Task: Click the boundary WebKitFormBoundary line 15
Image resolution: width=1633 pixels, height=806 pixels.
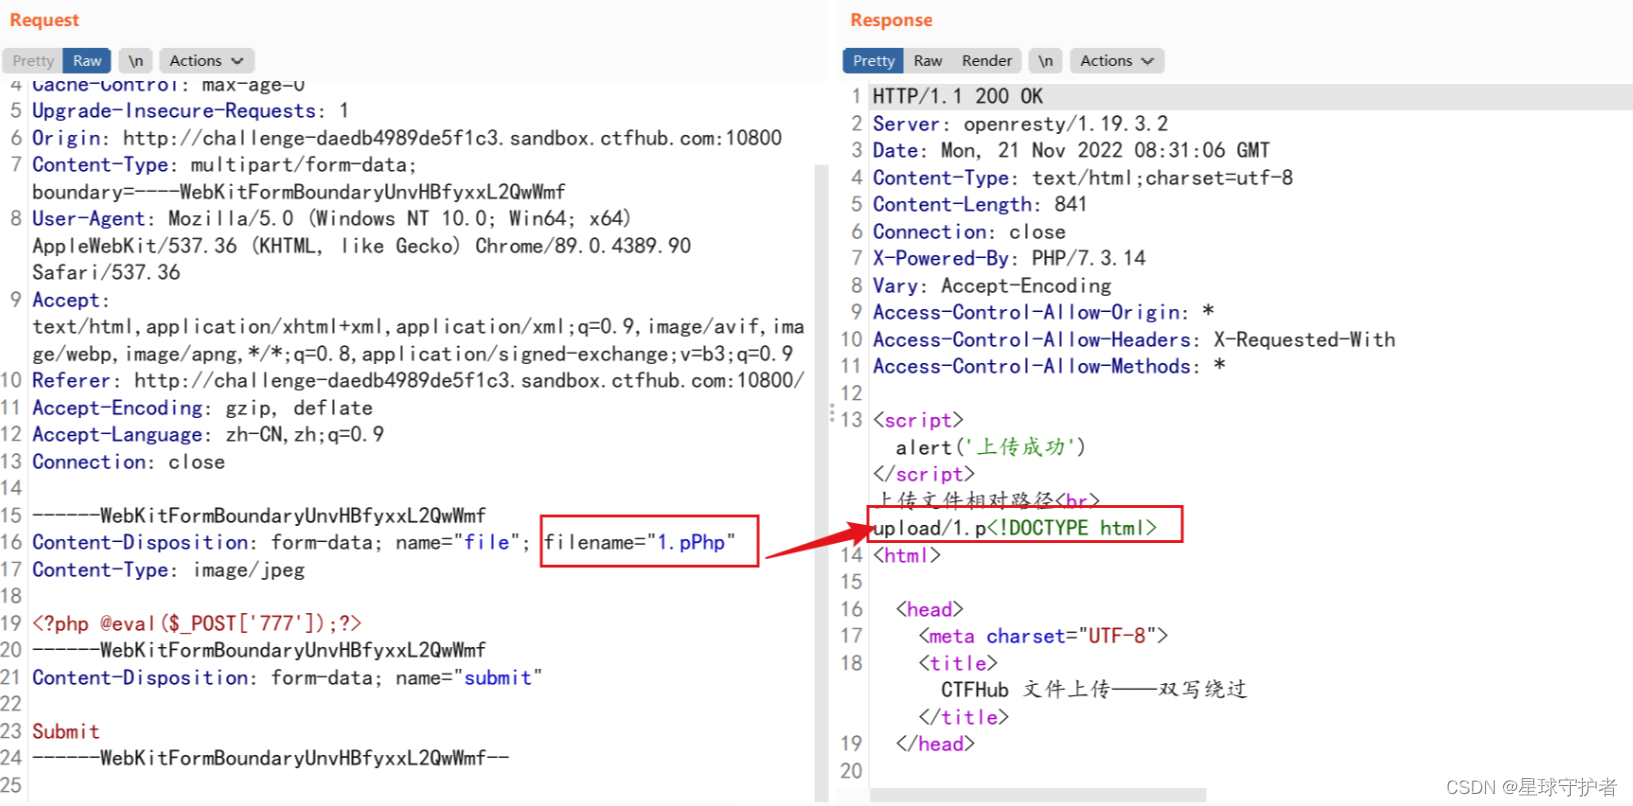Action: (x=259, y=515)
